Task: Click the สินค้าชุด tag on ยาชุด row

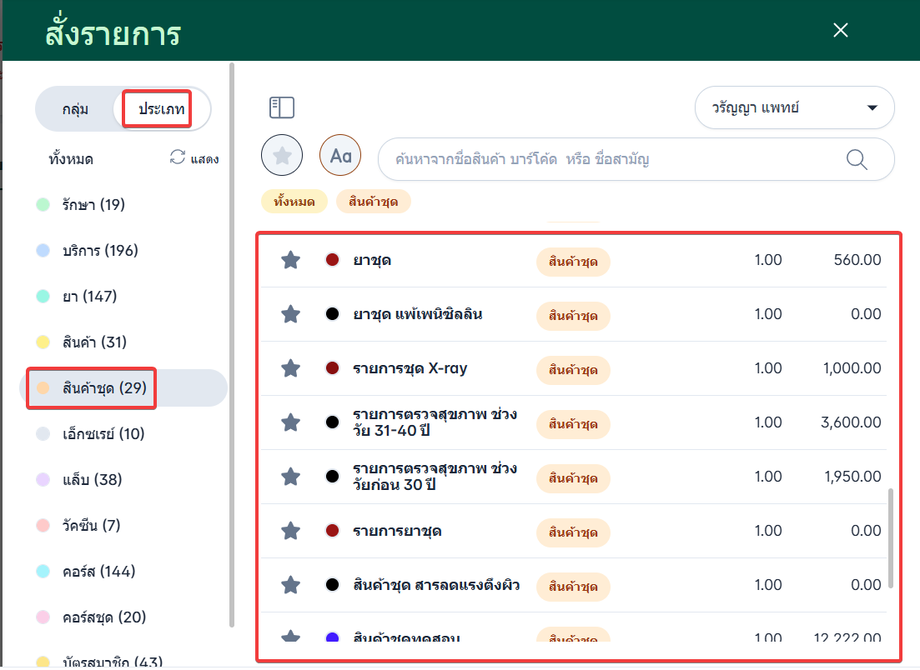Action: [x=573, y=262]
